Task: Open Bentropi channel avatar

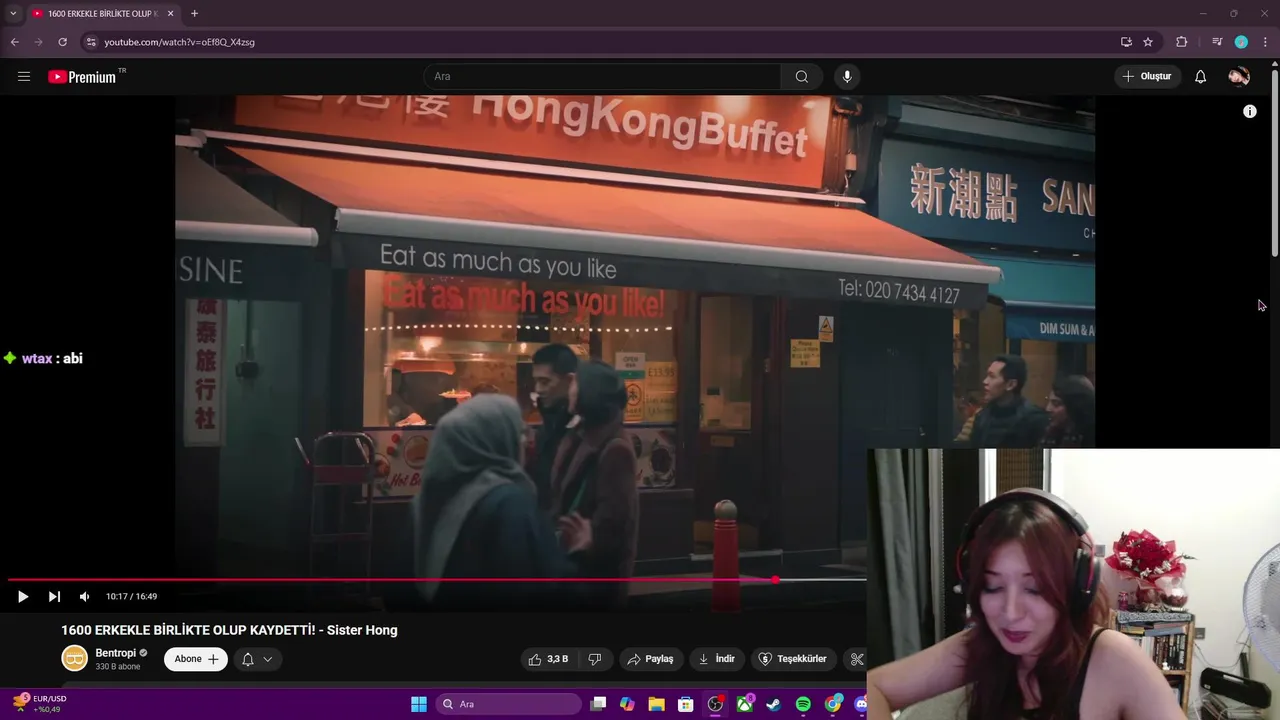Action: pos(75,658)
